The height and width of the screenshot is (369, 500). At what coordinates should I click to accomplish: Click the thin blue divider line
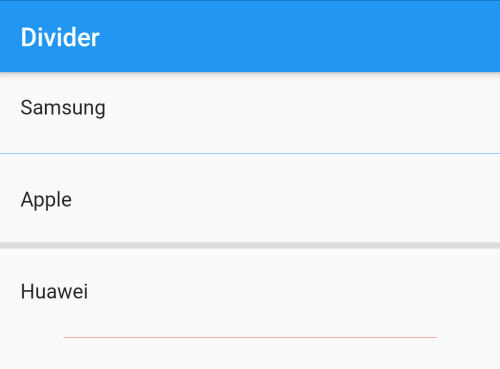point(250,153)
